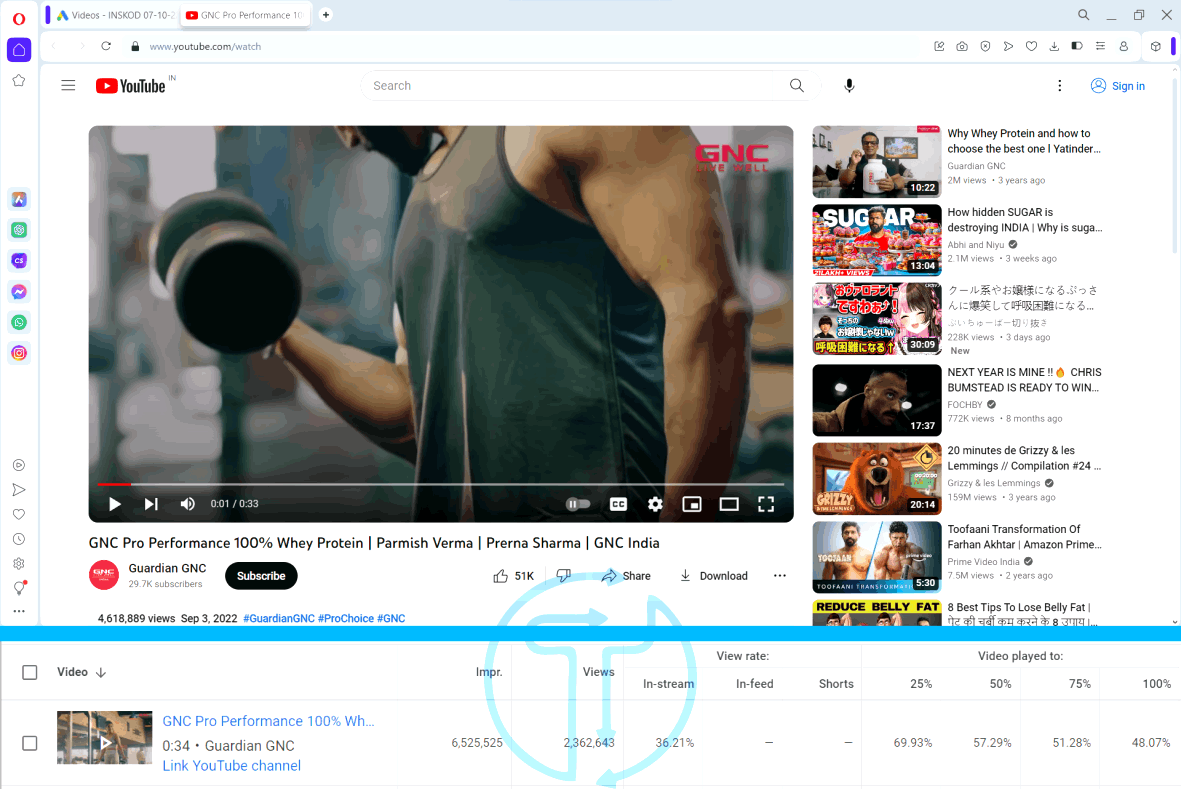Screen dimensions: 1181x789
Task: Toggle the autoplay switch in the player
Action: click(x=578, y=504)
